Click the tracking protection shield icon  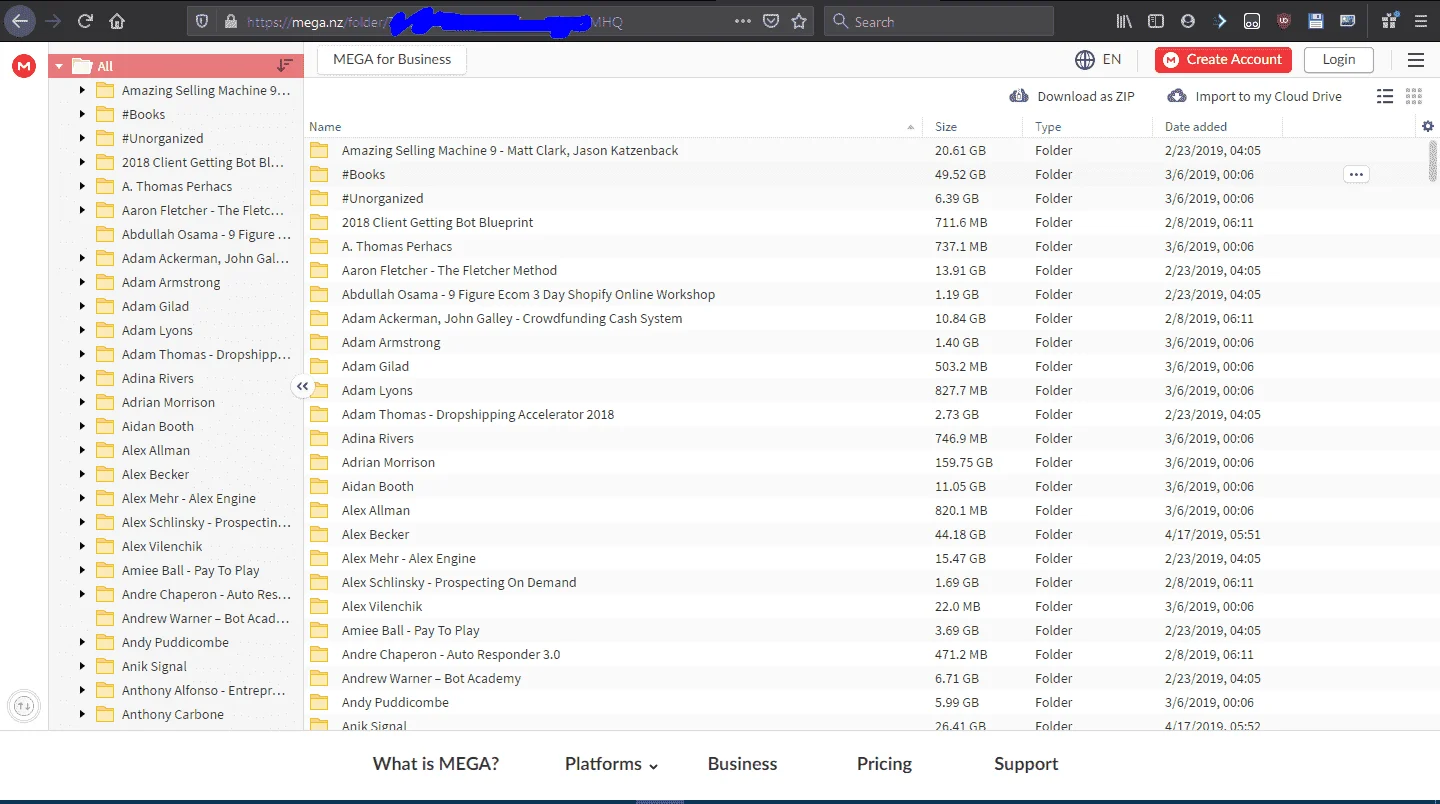point(202,21)
